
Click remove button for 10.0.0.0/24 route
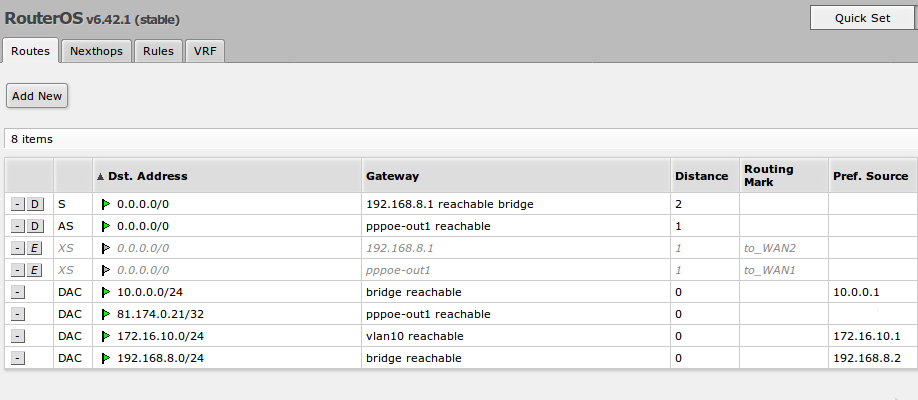click(18, 292)
